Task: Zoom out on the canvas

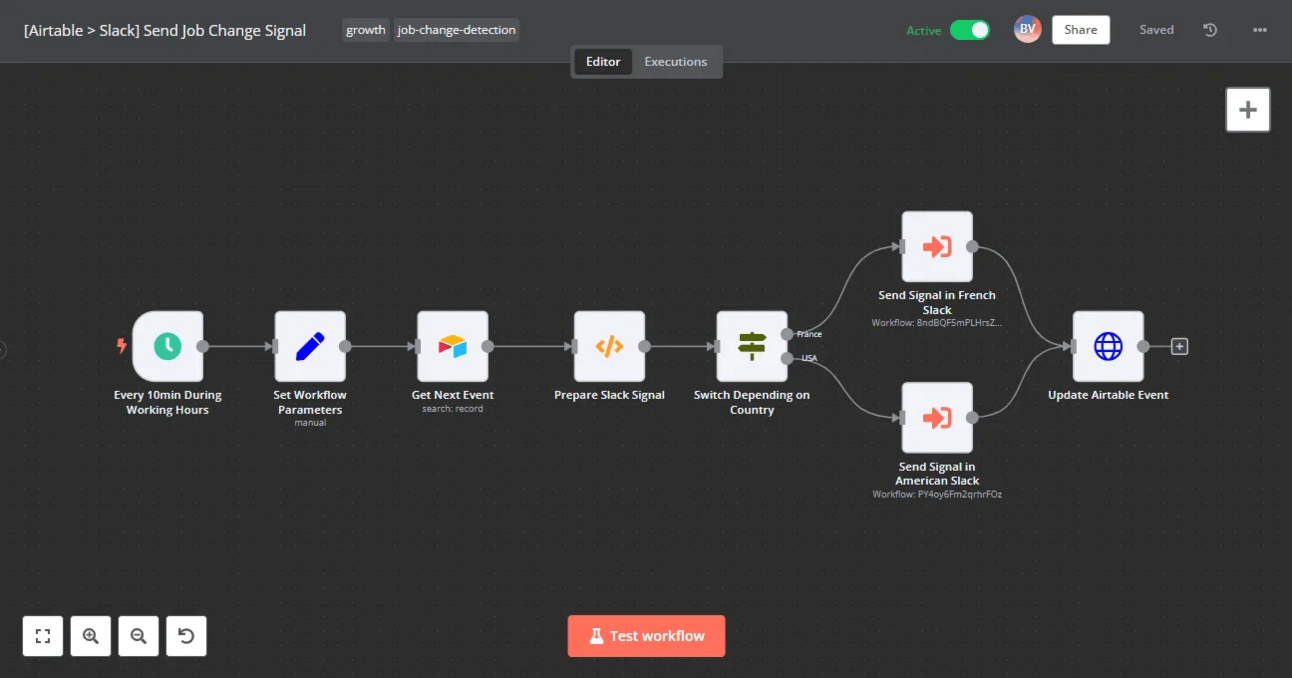Action: [139, 636]
